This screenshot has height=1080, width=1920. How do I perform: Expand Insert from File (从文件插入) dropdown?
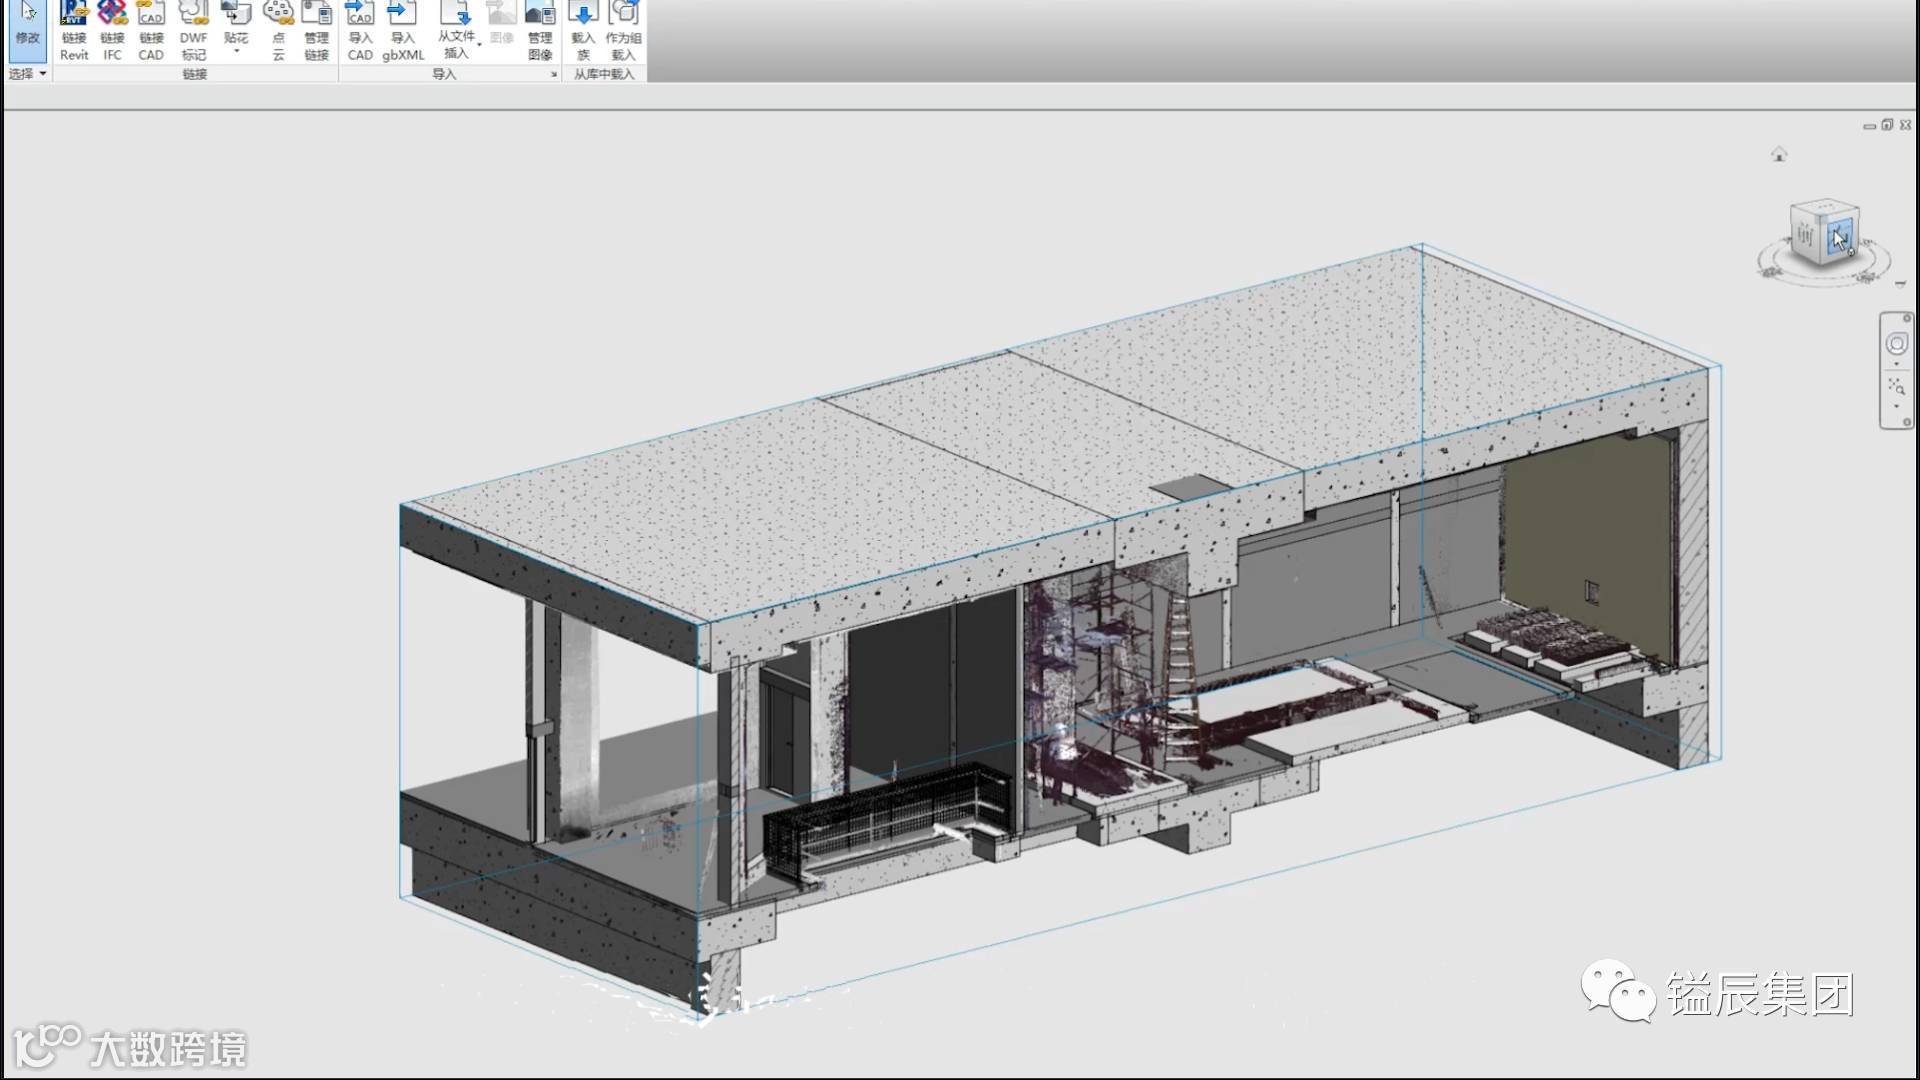[479, 45]
